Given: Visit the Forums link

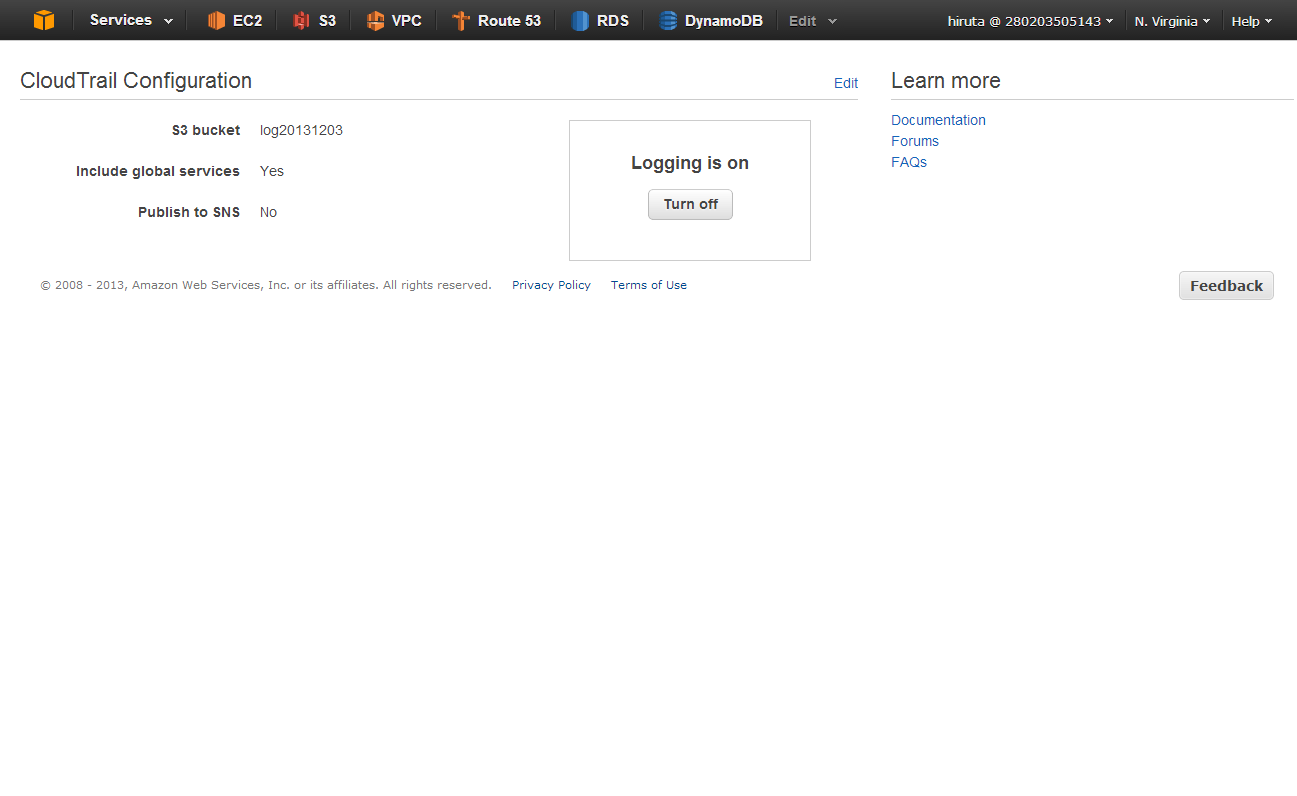Looking at the screenshot, I should (x=915, y=141).
